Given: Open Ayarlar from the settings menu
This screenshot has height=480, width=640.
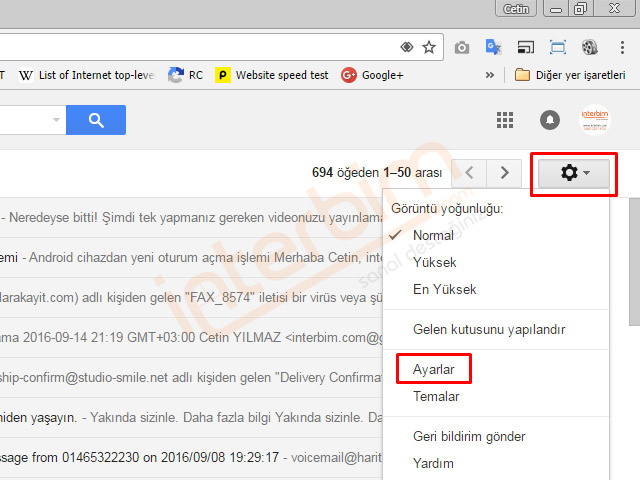Looking at the screenshot, I should pos(434,369).
